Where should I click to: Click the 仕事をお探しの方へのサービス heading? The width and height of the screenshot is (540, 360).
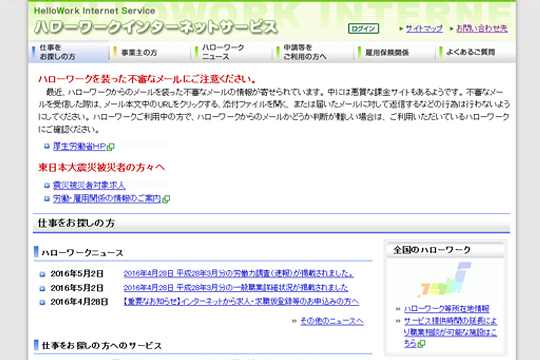(x=102, y=346)
